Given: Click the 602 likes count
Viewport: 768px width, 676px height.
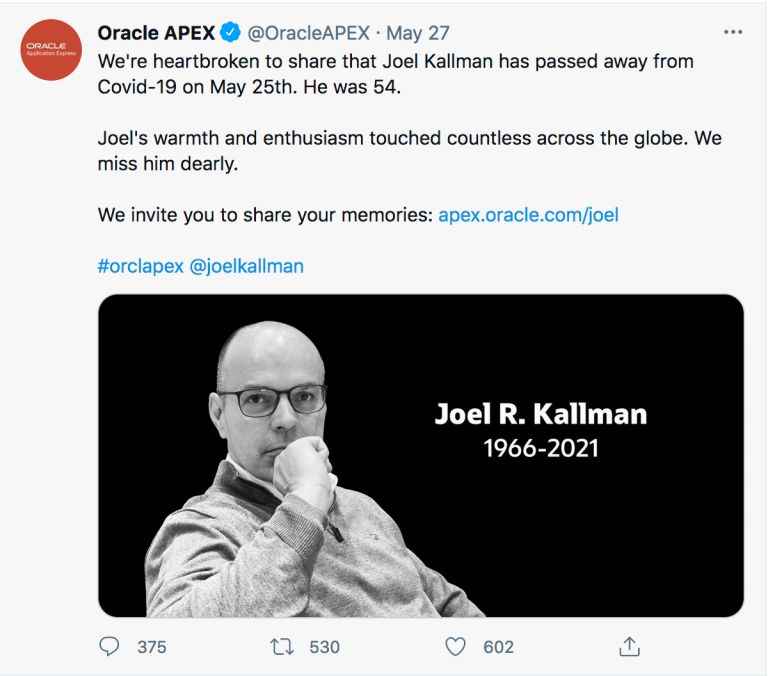Looking at the screenshot, I should [498, 647].
